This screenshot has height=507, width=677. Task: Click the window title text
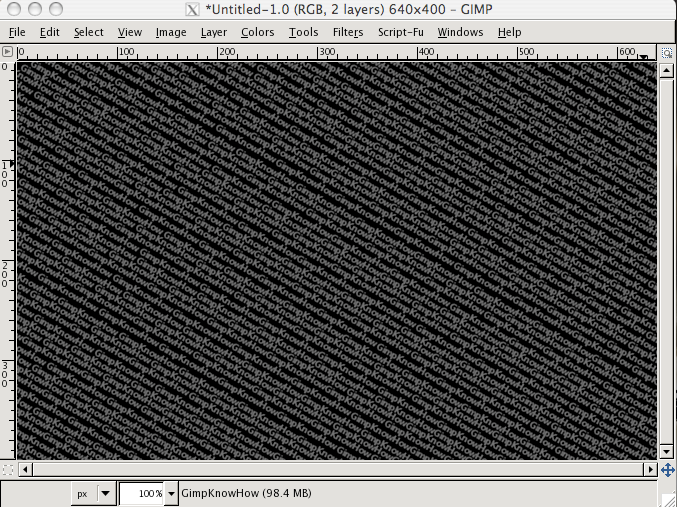(x=349, y=9)
